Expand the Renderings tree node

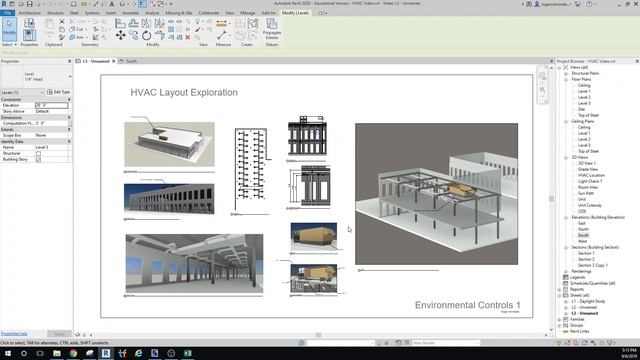(x=566, y=271)
